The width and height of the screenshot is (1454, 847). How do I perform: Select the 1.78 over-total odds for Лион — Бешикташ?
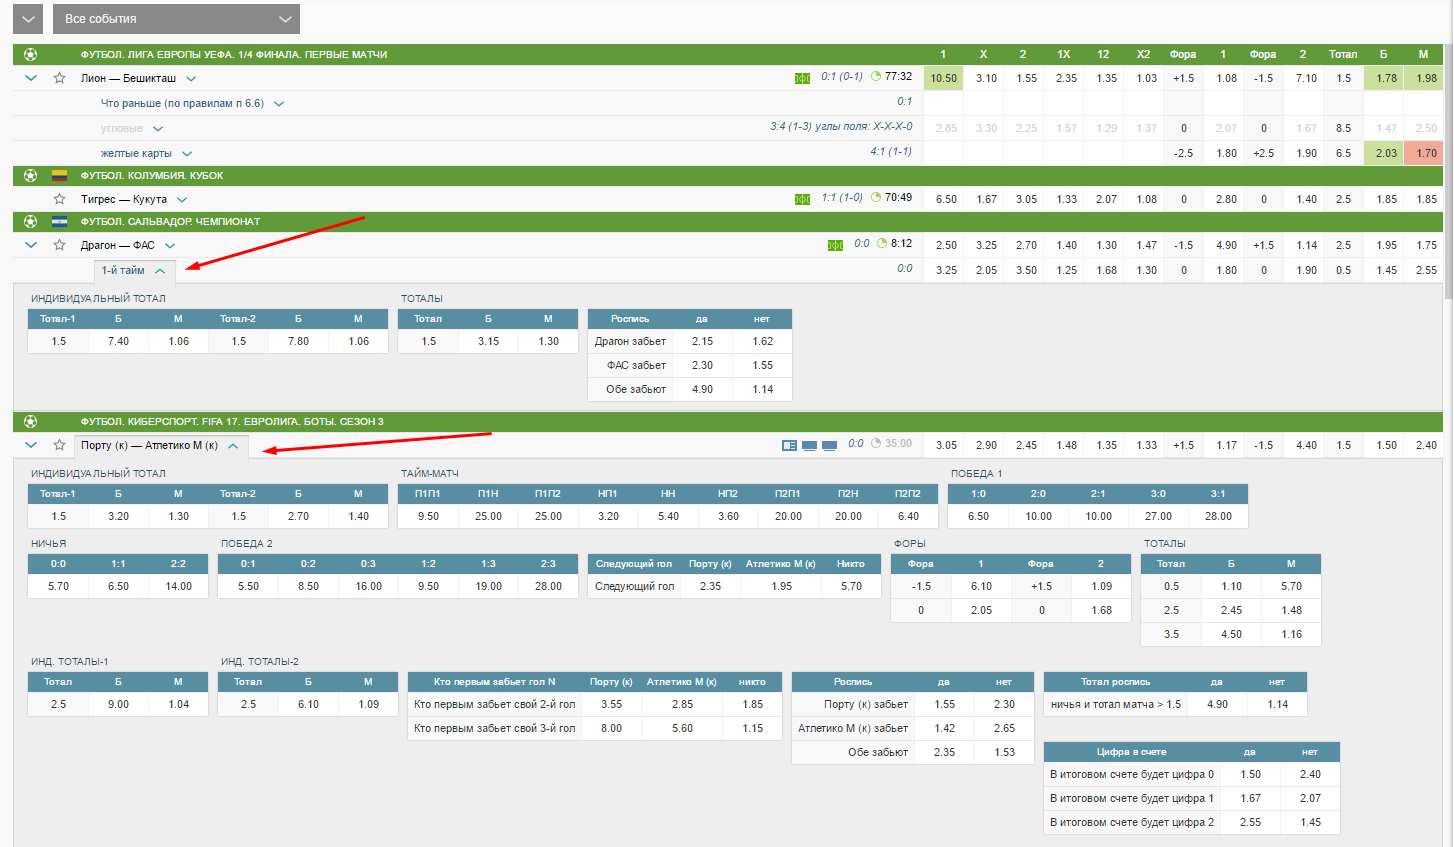point(1384,78)
